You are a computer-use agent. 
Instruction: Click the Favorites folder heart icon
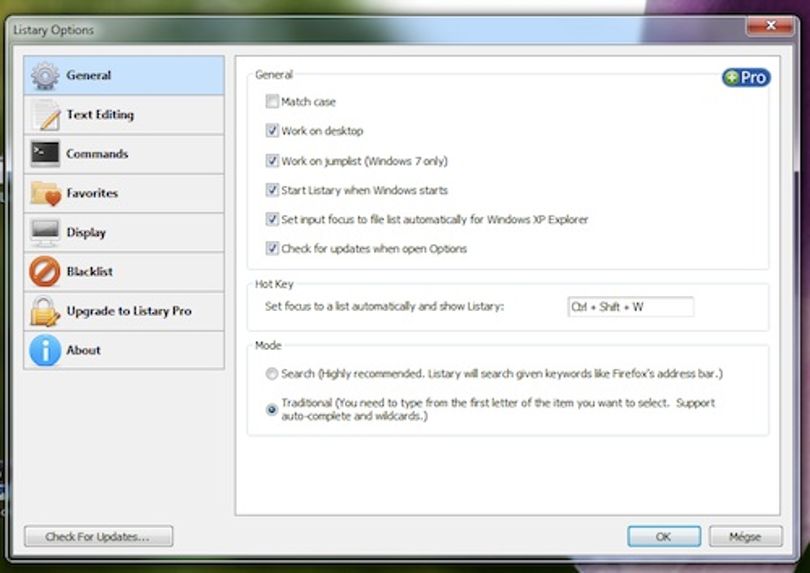pos(45,193)
